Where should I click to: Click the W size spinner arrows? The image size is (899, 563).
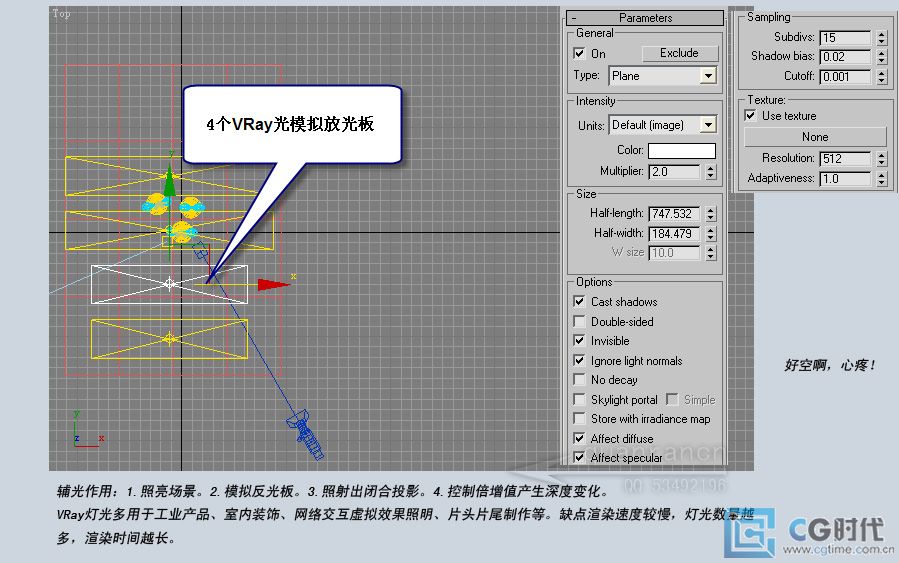(x=711, y=253)
